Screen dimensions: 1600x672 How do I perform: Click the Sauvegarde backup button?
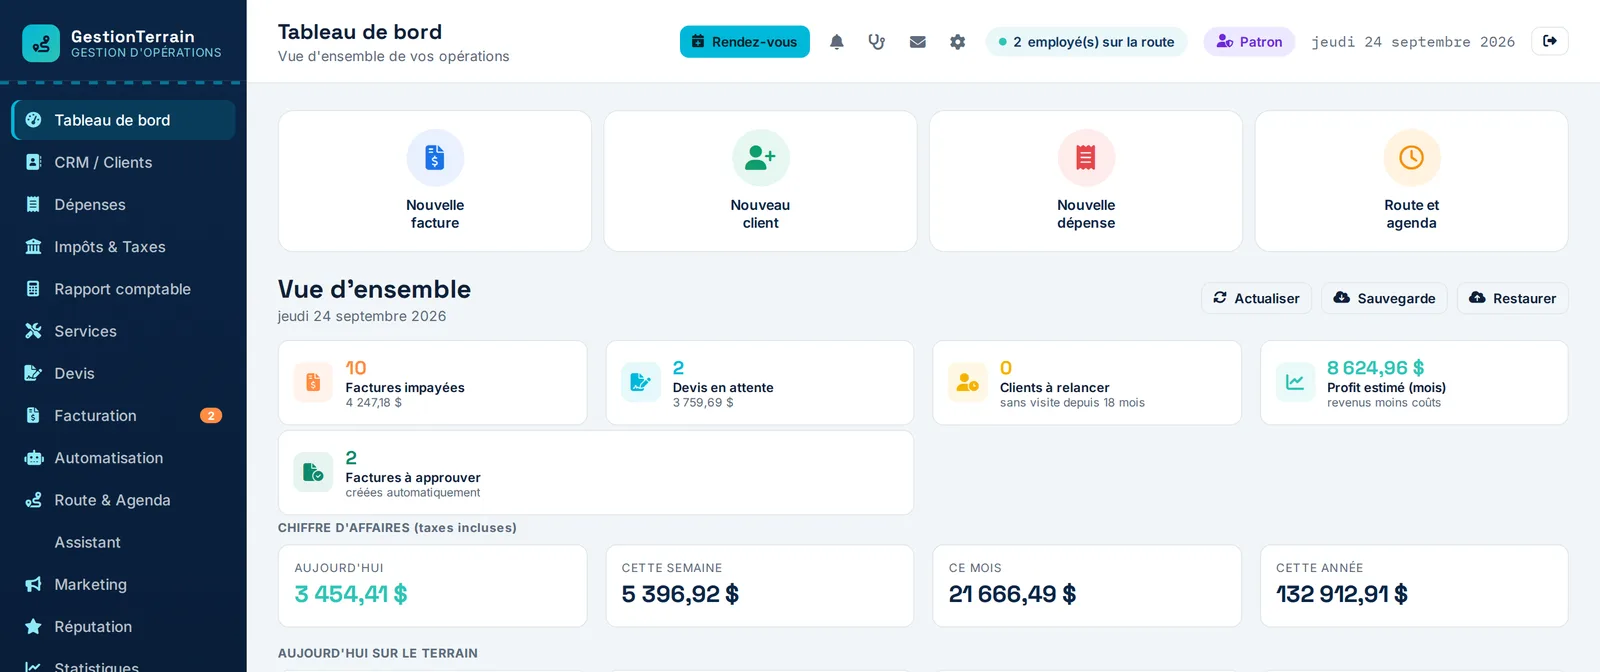click(x=1384, y=298)
